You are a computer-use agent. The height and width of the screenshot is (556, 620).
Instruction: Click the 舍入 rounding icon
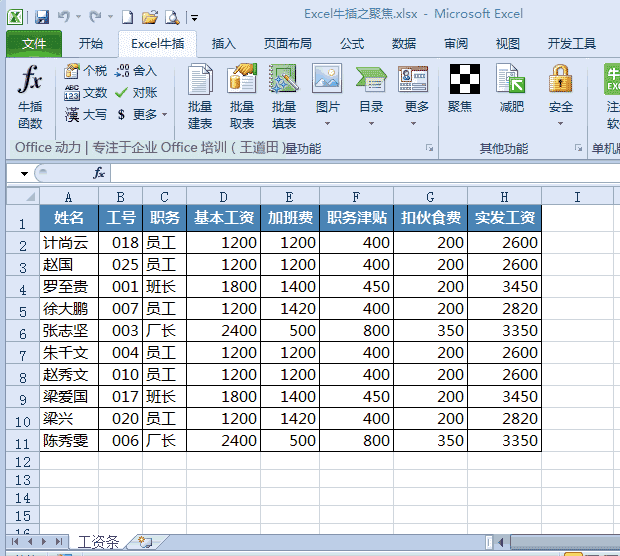pos(122,71)
